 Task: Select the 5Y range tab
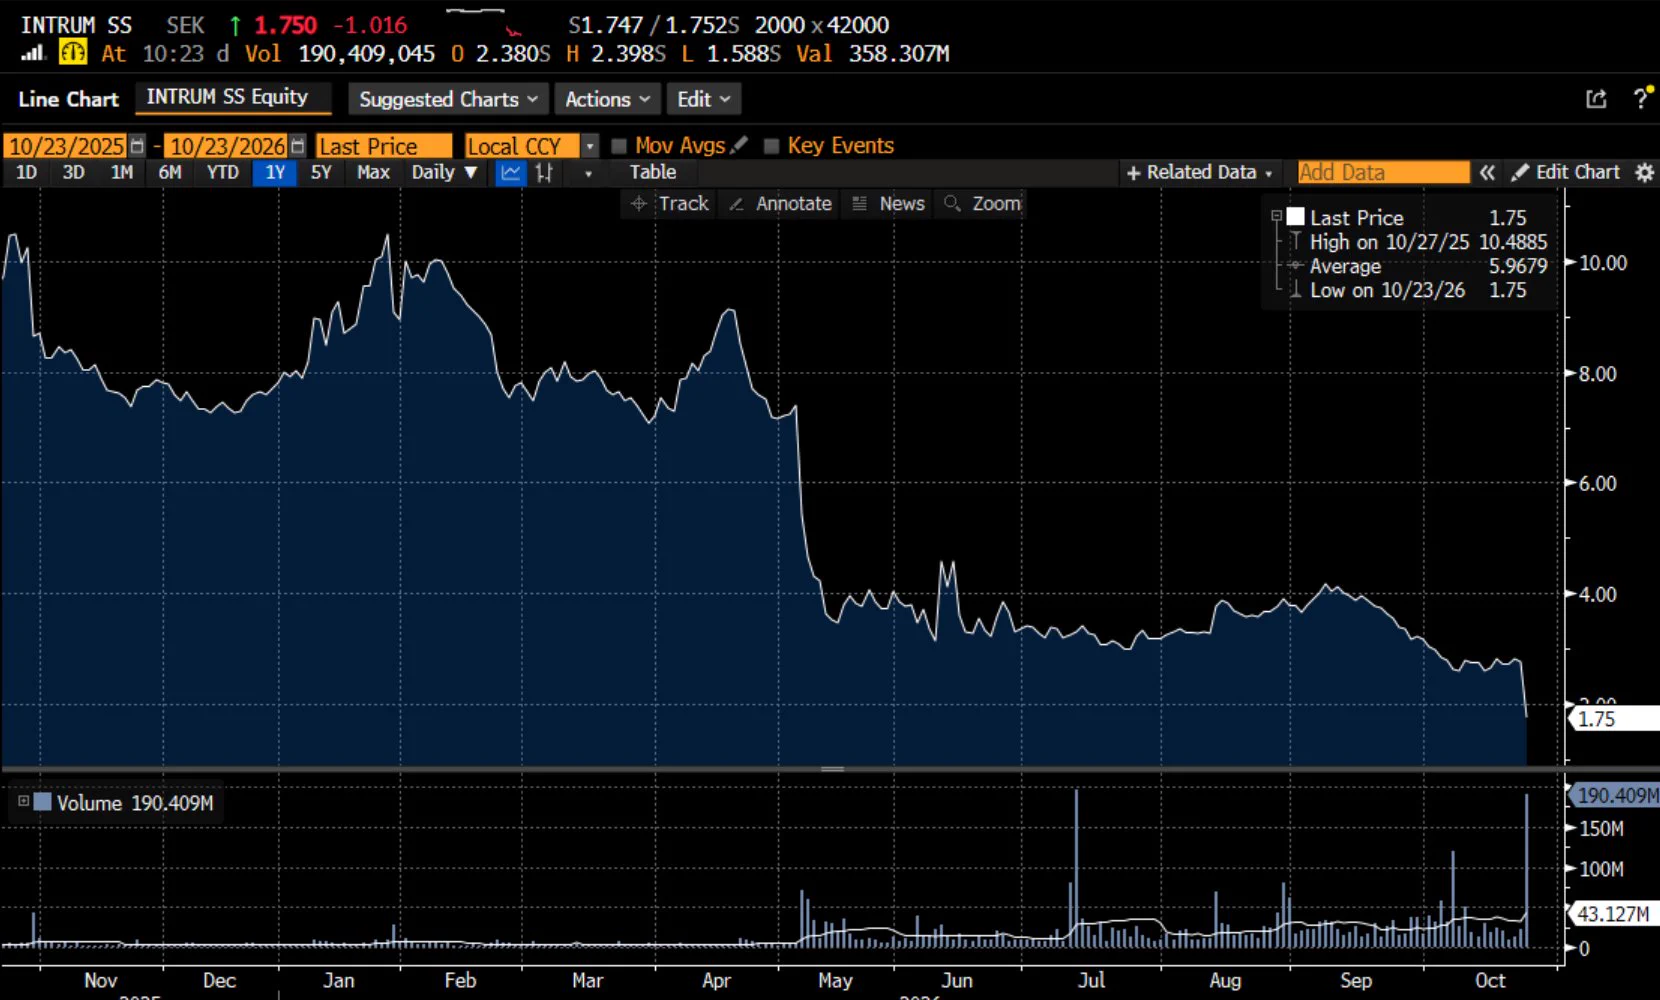click(321, 172)
